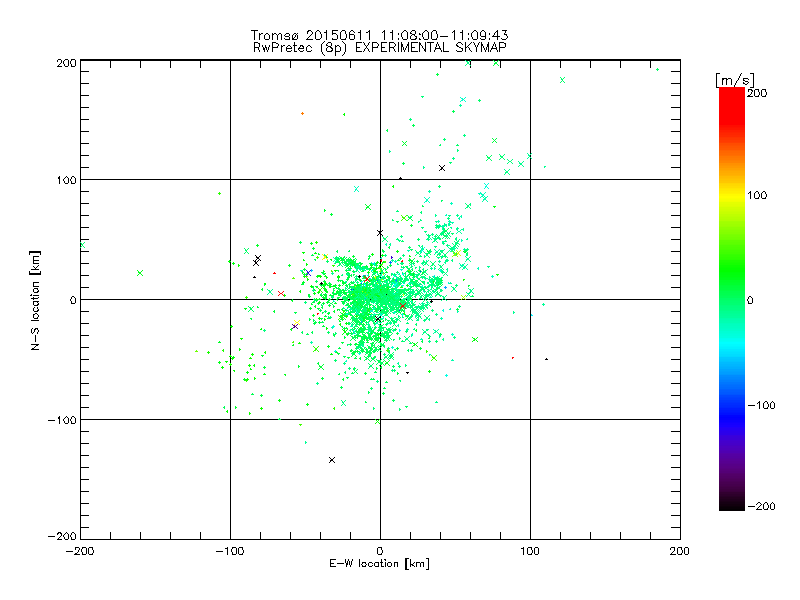Click the colorbar '-200' bottom label

coord(761,506)
